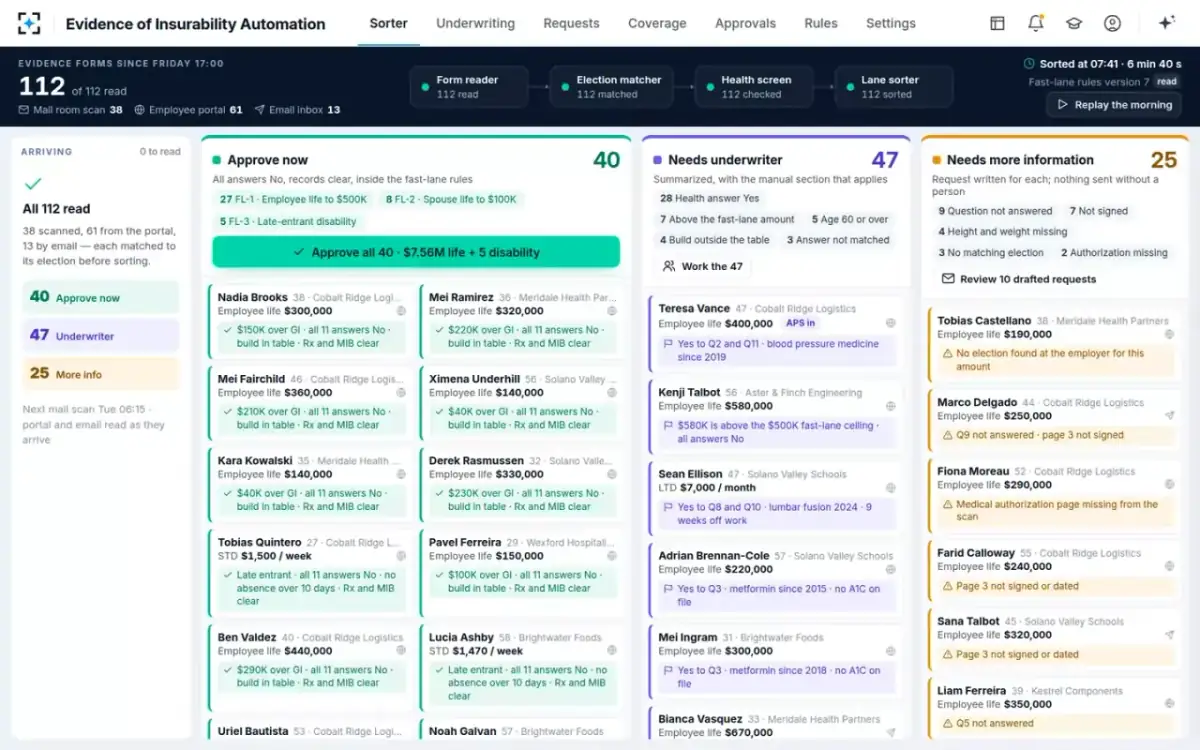Review 10 drafted requests

tap(1019, 279)
